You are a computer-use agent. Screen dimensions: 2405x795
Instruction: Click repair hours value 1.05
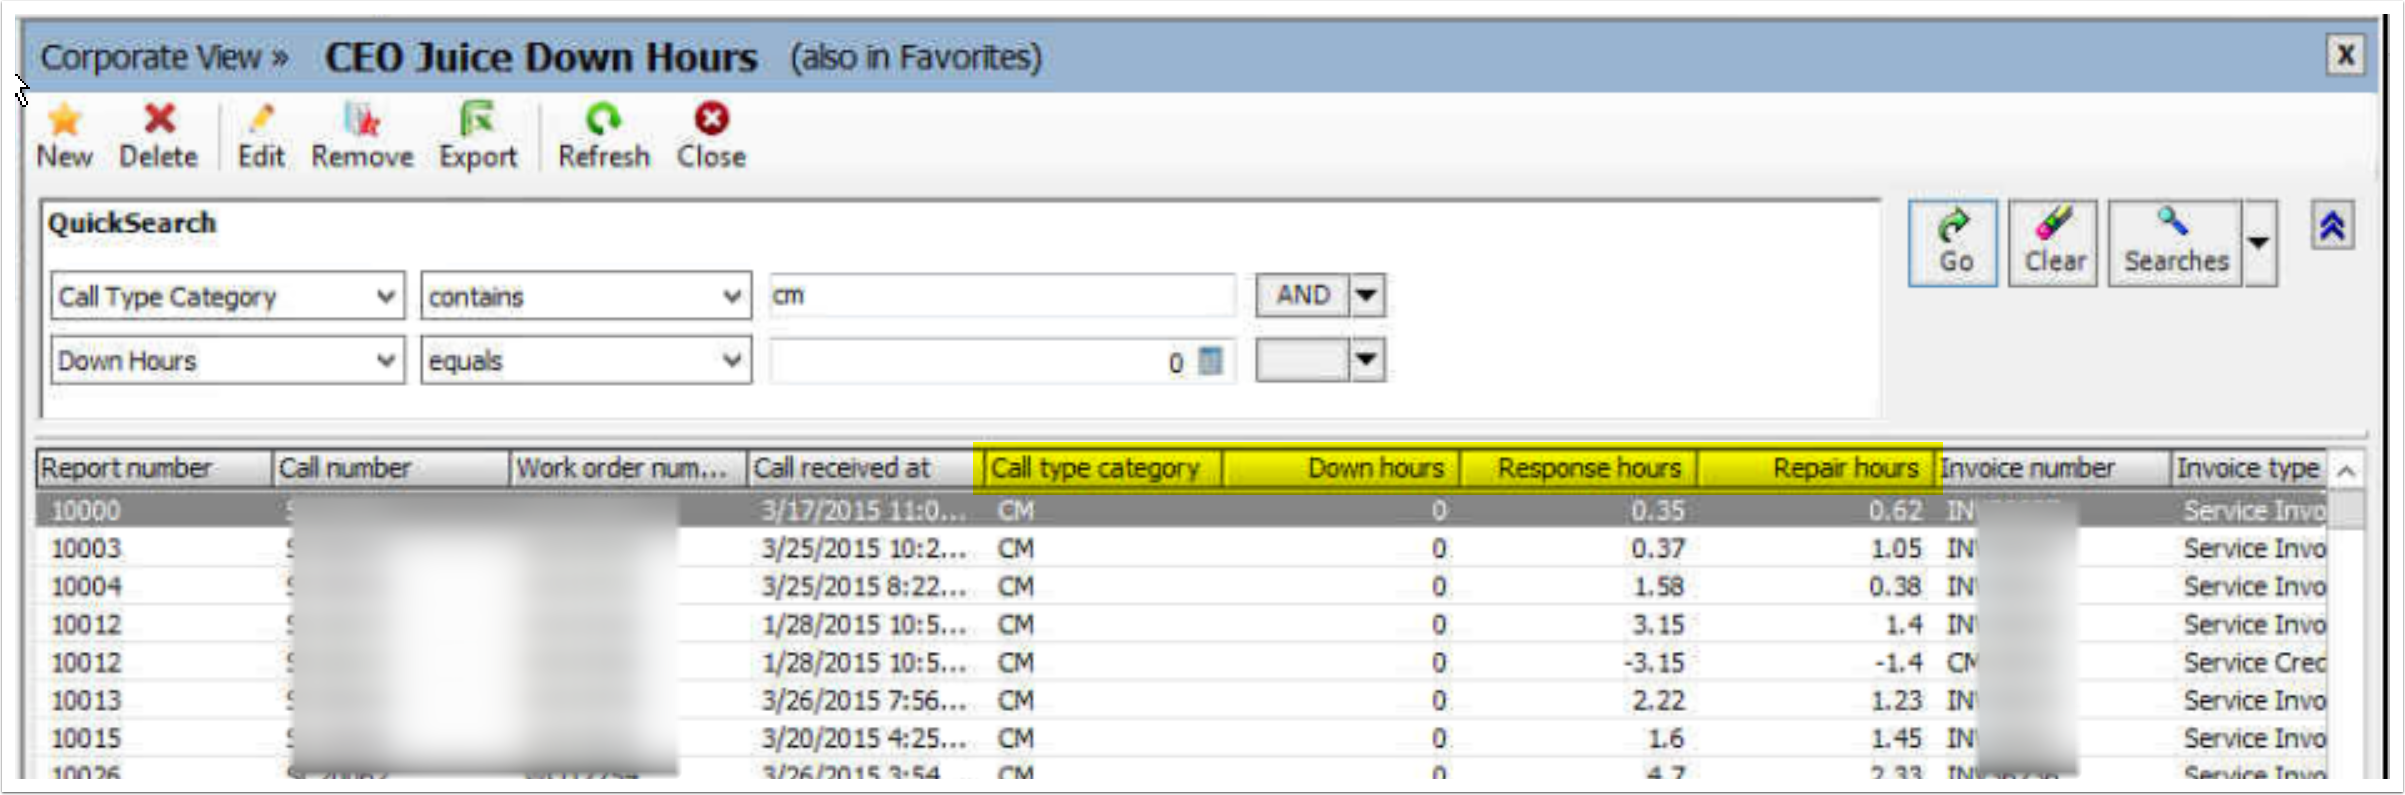coord(1896,548)
